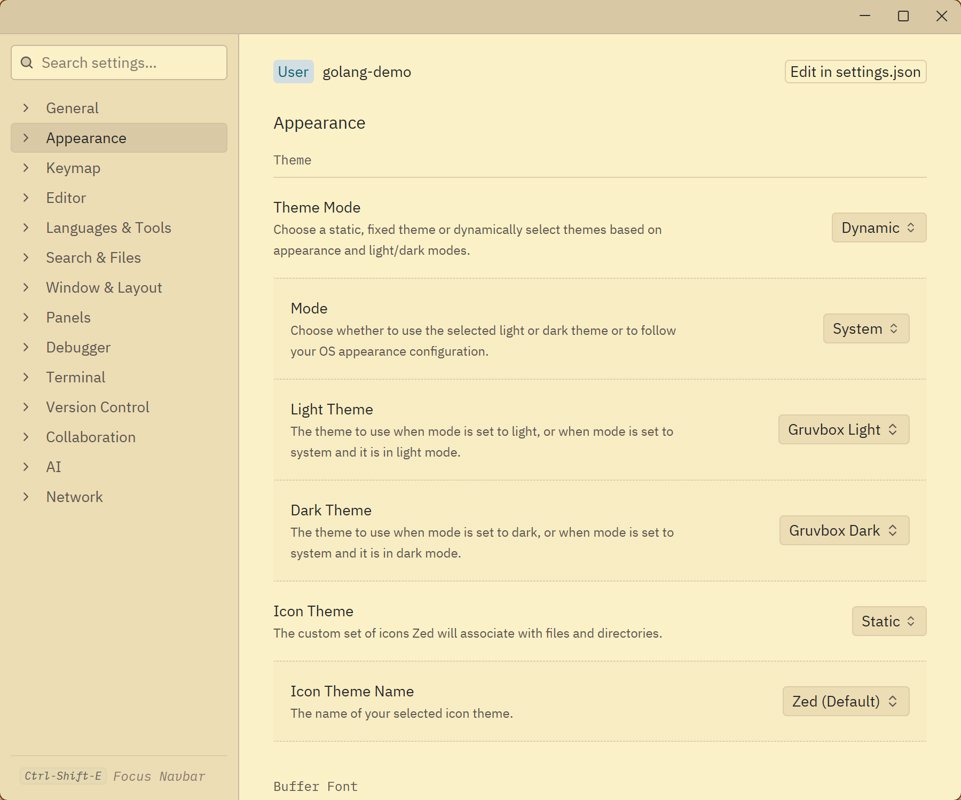961x800 pixels.
Task: Expand the Editor chevron arrow
Action: 26,198
